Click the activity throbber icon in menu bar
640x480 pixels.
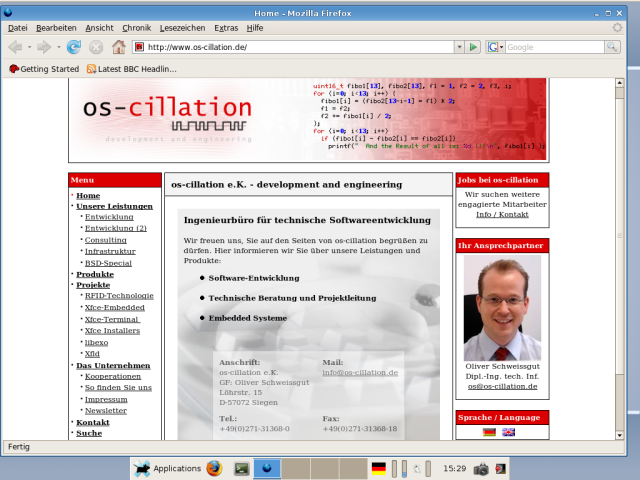point(617,28)
